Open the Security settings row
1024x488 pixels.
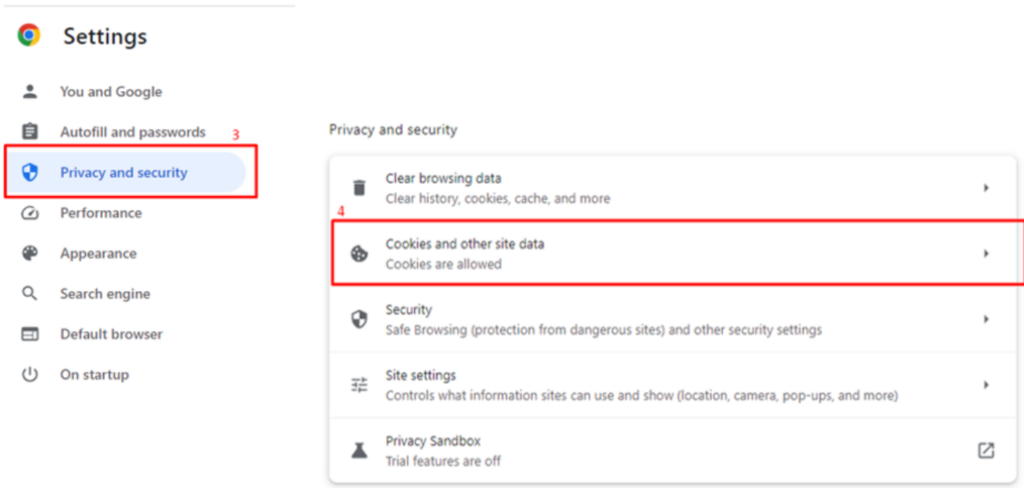click(x=600, y=319)
